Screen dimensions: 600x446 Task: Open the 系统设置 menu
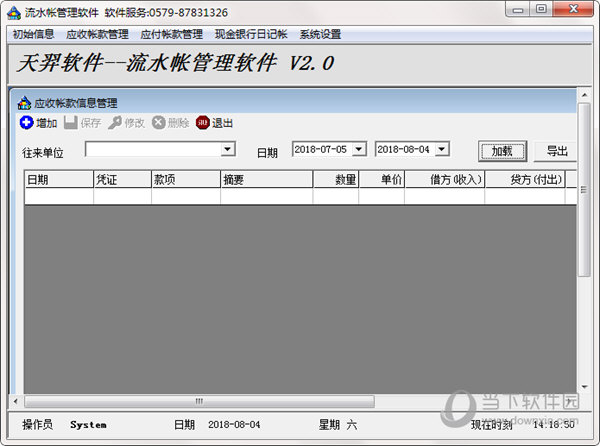[x=320, y=34]
